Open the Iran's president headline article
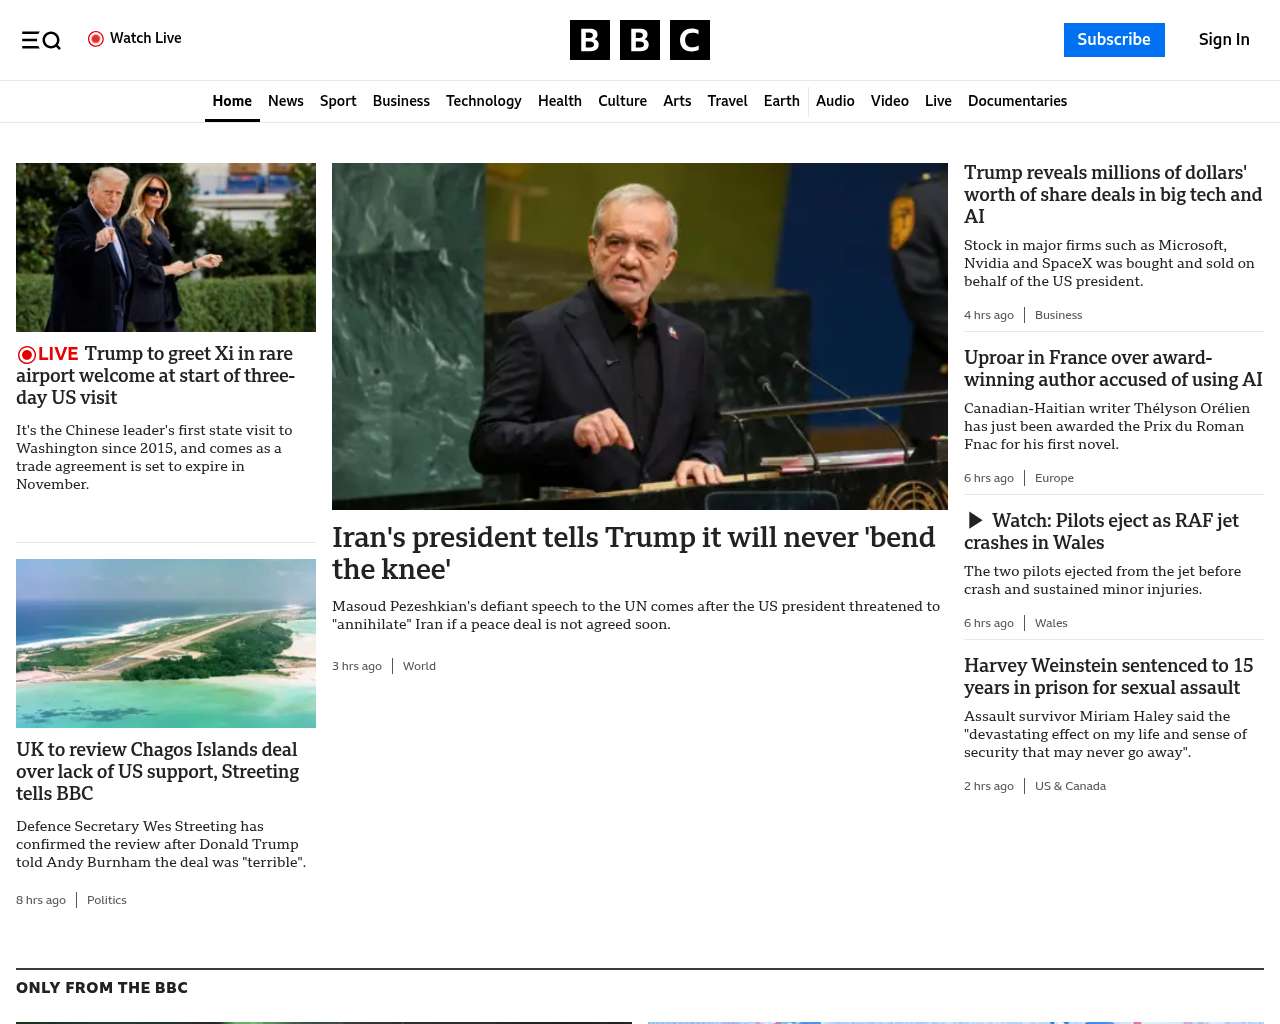 (633, 553)
